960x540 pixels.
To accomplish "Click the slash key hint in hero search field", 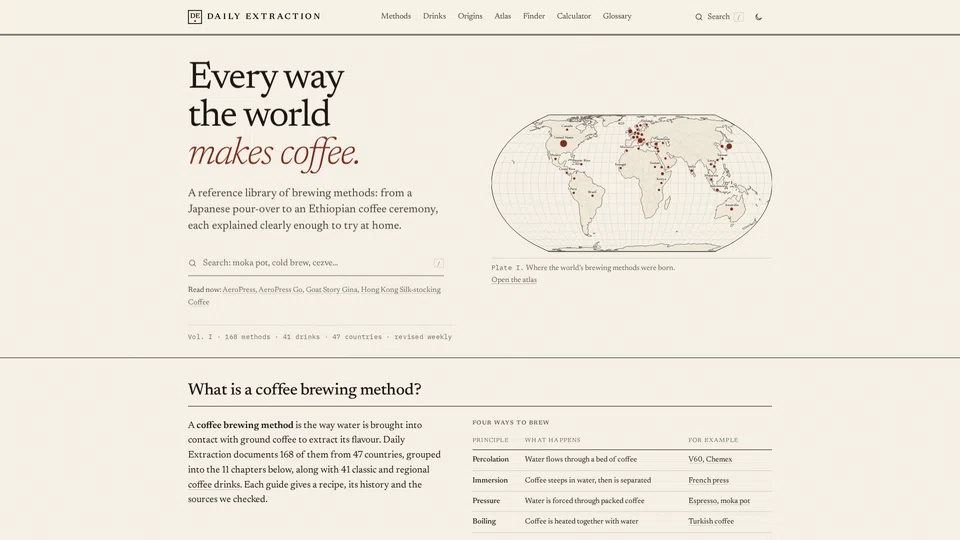I will click(438, 263).
